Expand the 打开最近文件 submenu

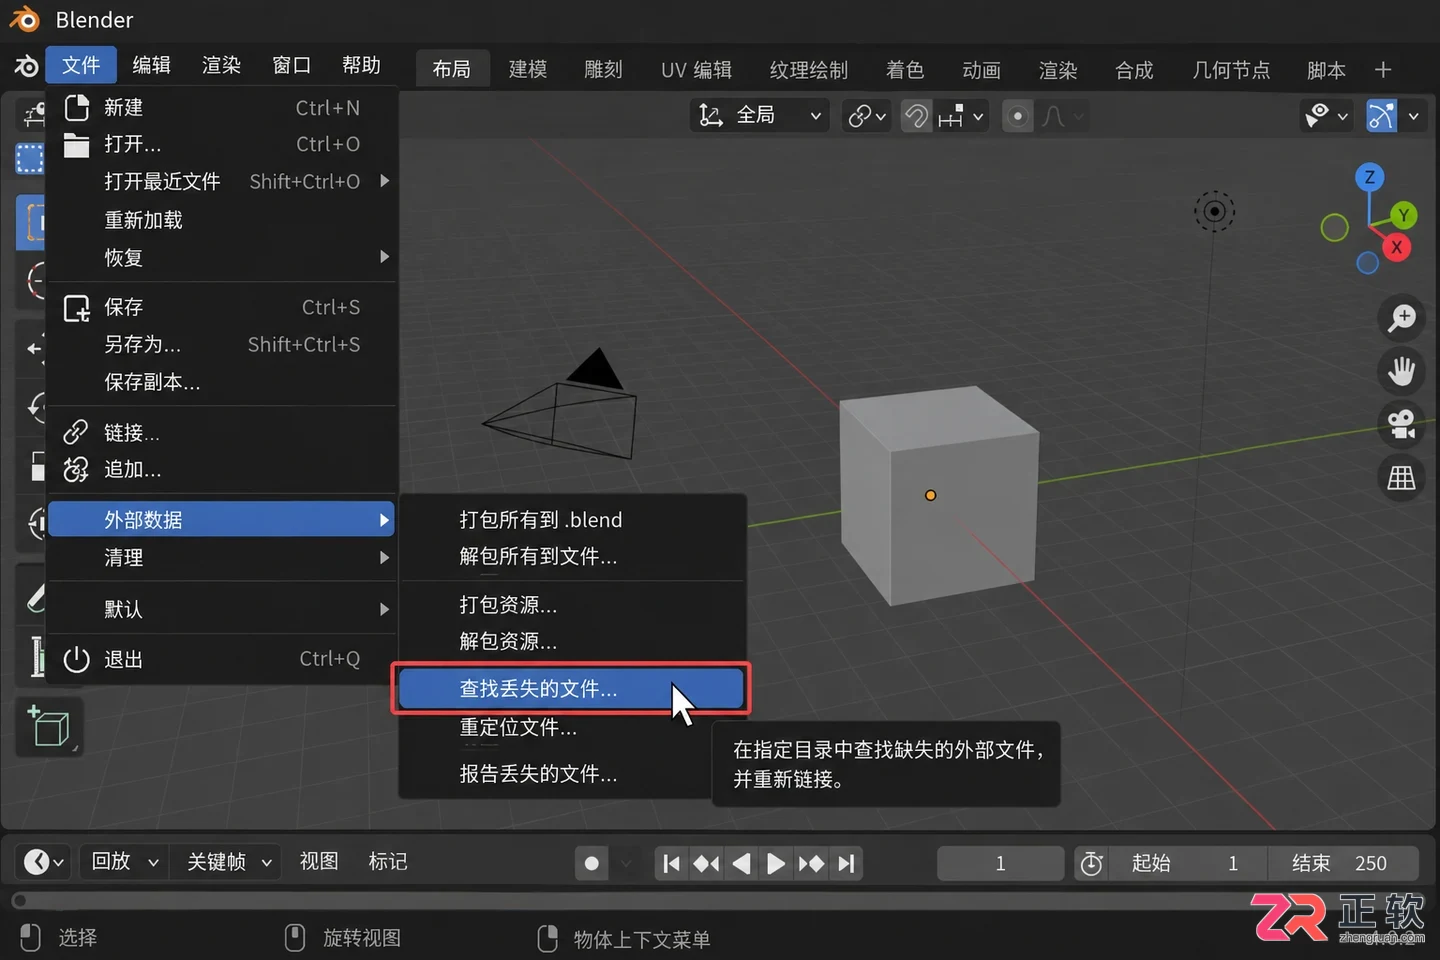(222, 181)
